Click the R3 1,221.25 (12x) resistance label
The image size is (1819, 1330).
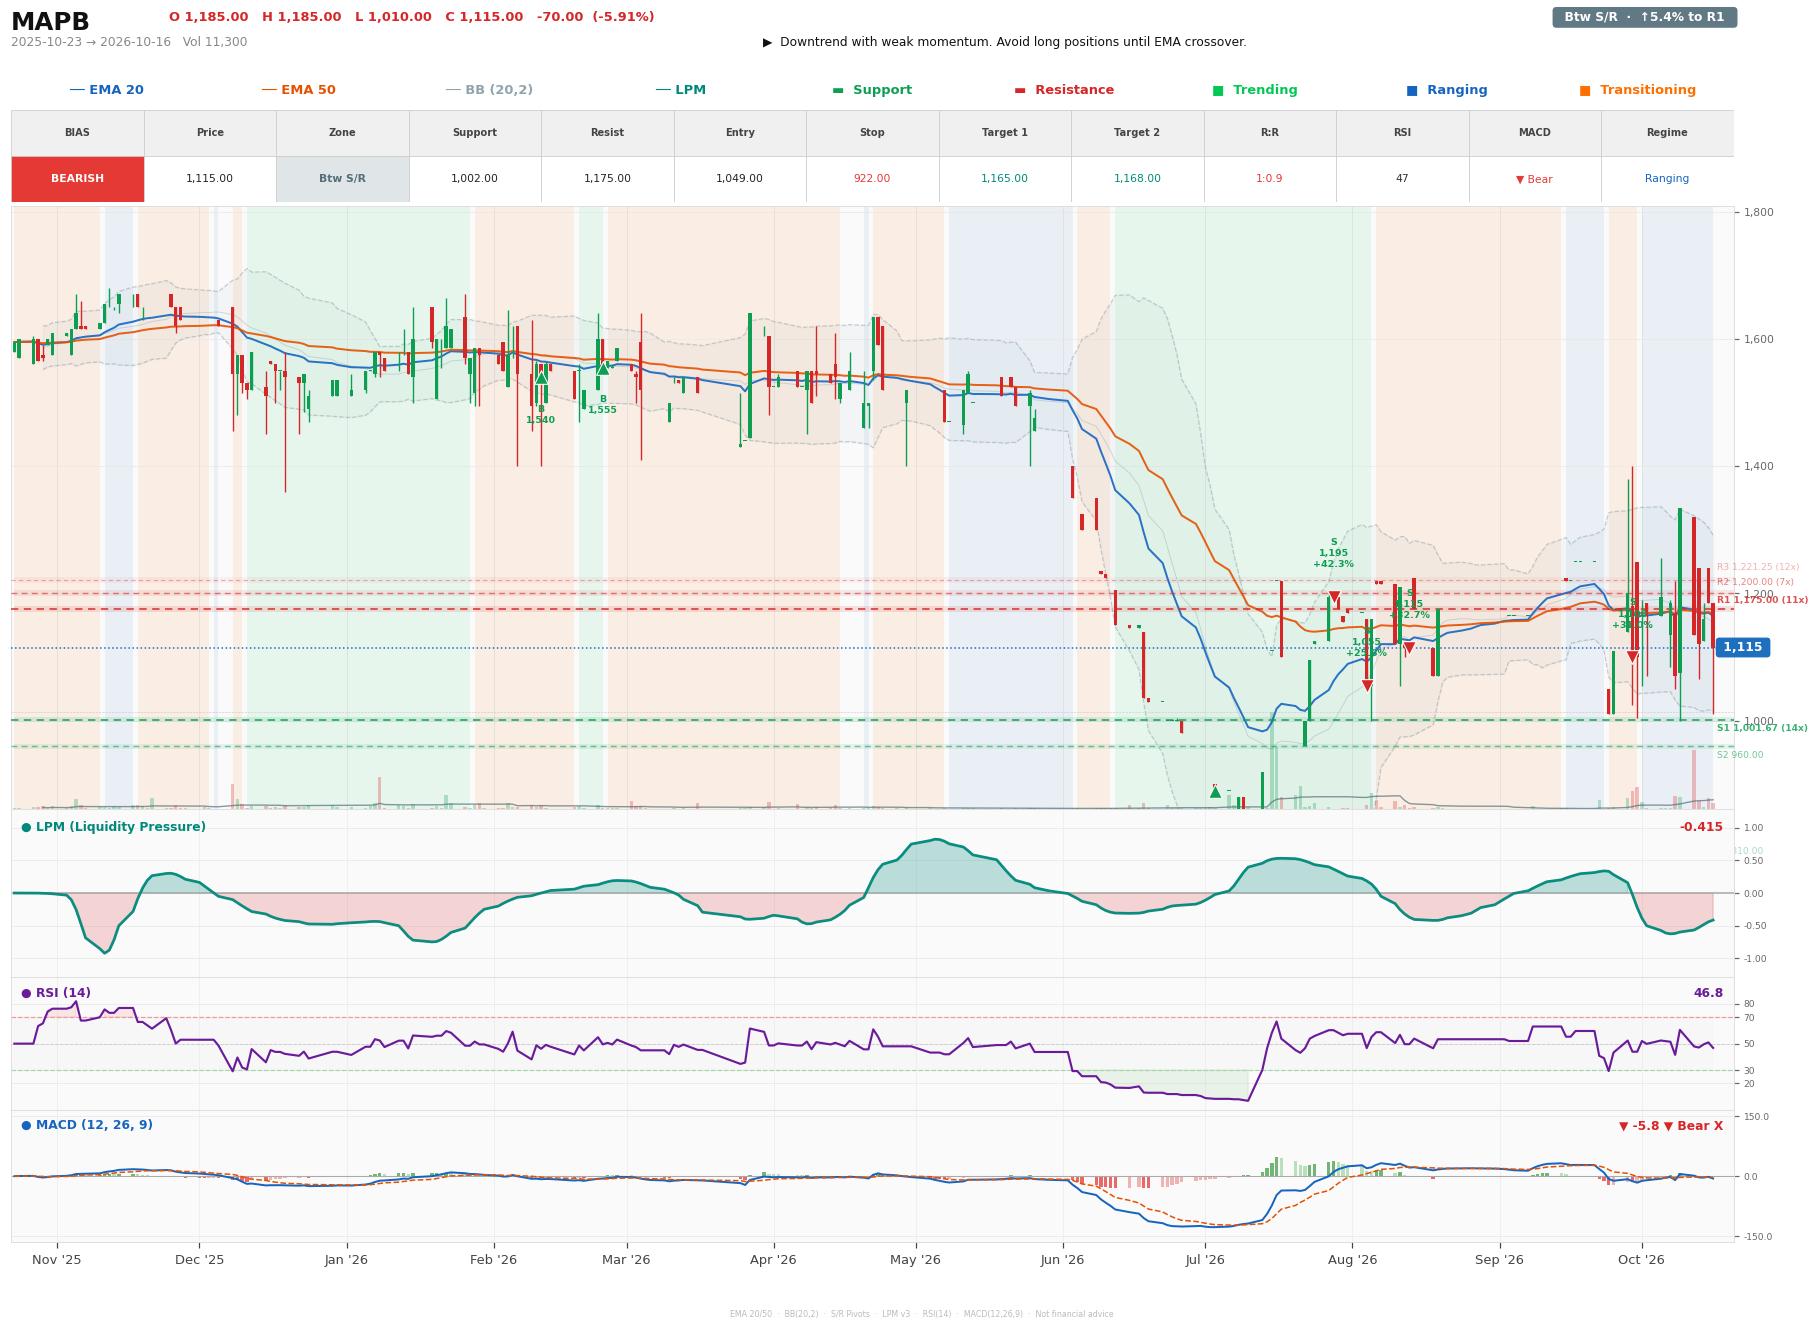(x=1757, y=567)
